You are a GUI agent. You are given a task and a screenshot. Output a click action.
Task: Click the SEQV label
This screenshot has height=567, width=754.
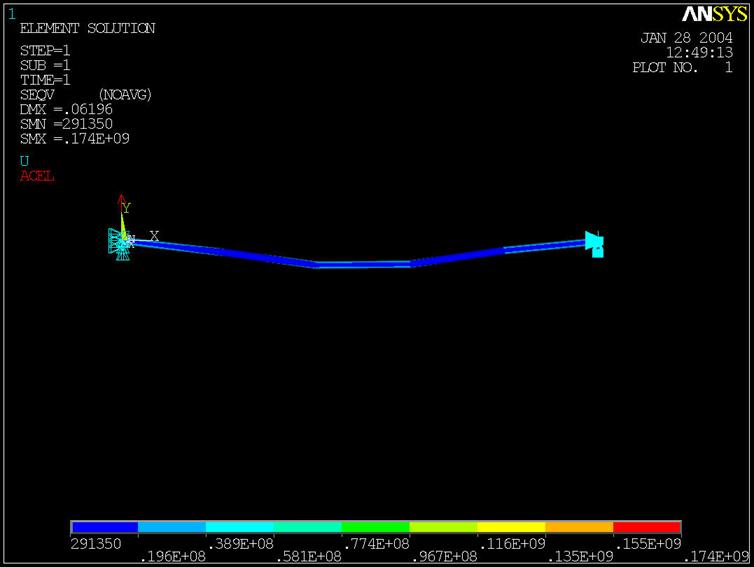click(x=37, y=95)
